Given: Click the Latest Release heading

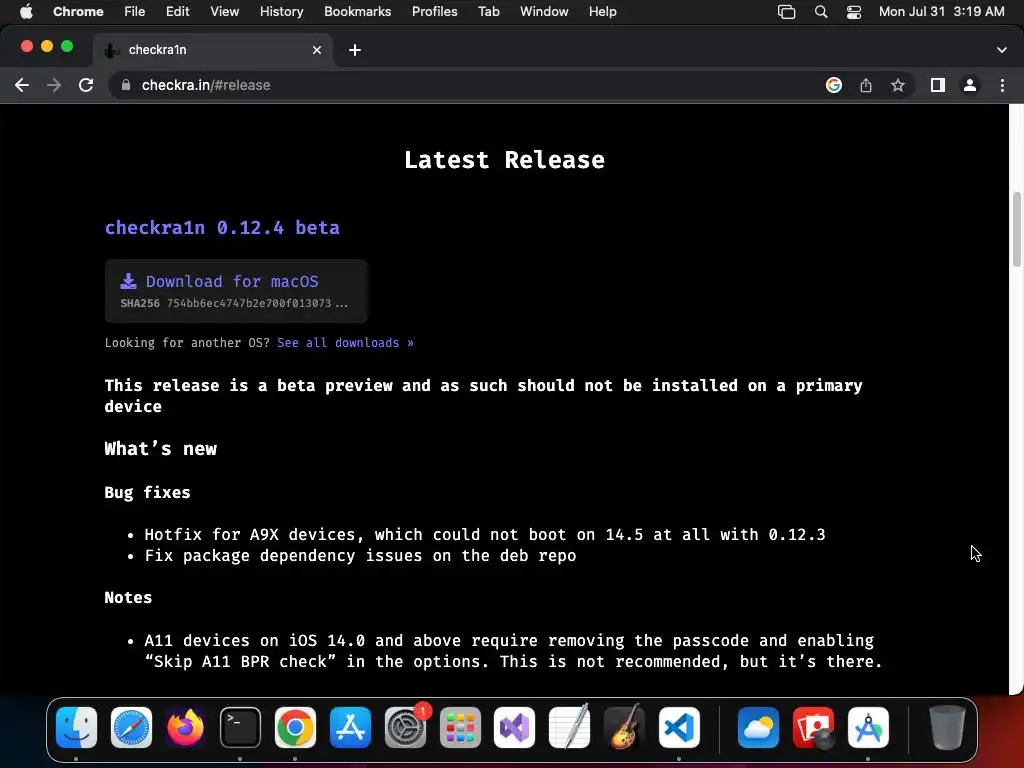Looking at the screenshot, I should click(504, 160).
